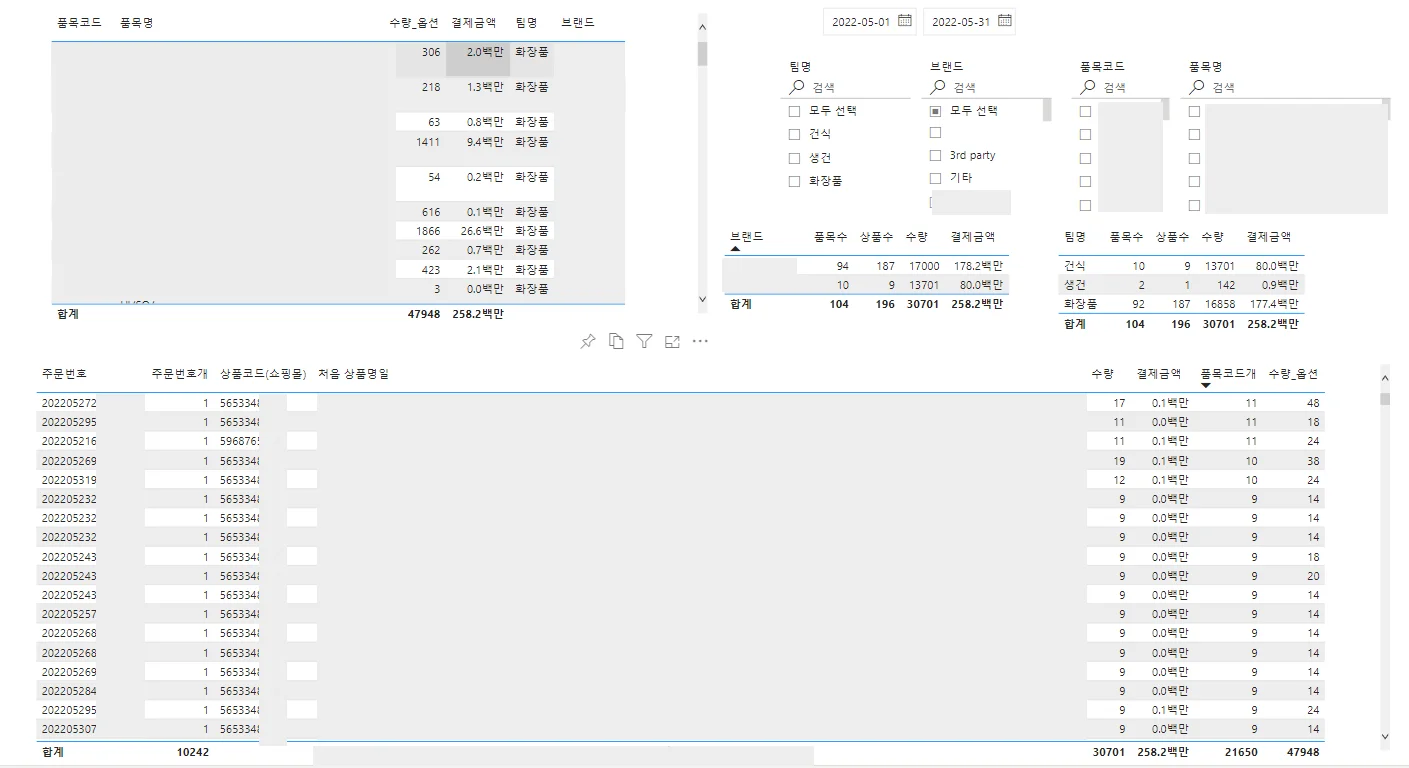Click the 품목코드 slicer scrollbar thumb

coord(1166,109)
